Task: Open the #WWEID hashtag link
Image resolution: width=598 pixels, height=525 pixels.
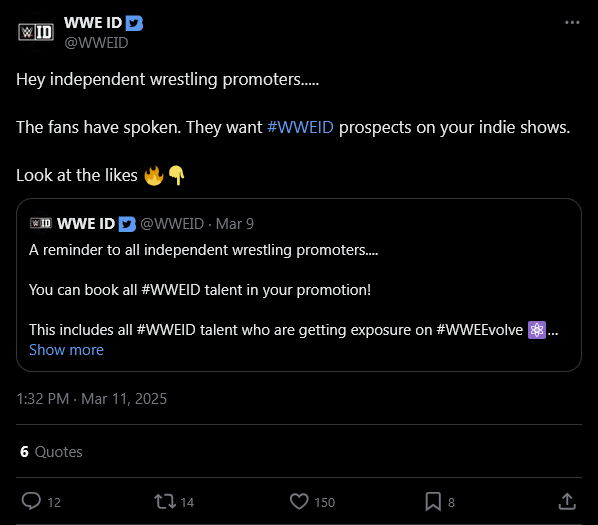Action: tap(300, 127)
